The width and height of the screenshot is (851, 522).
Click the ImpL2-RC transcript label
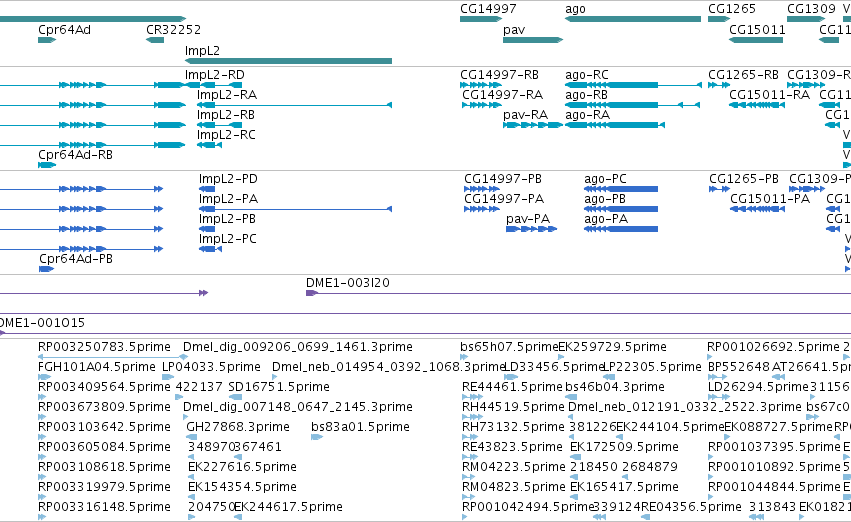[x=226, y=135]
